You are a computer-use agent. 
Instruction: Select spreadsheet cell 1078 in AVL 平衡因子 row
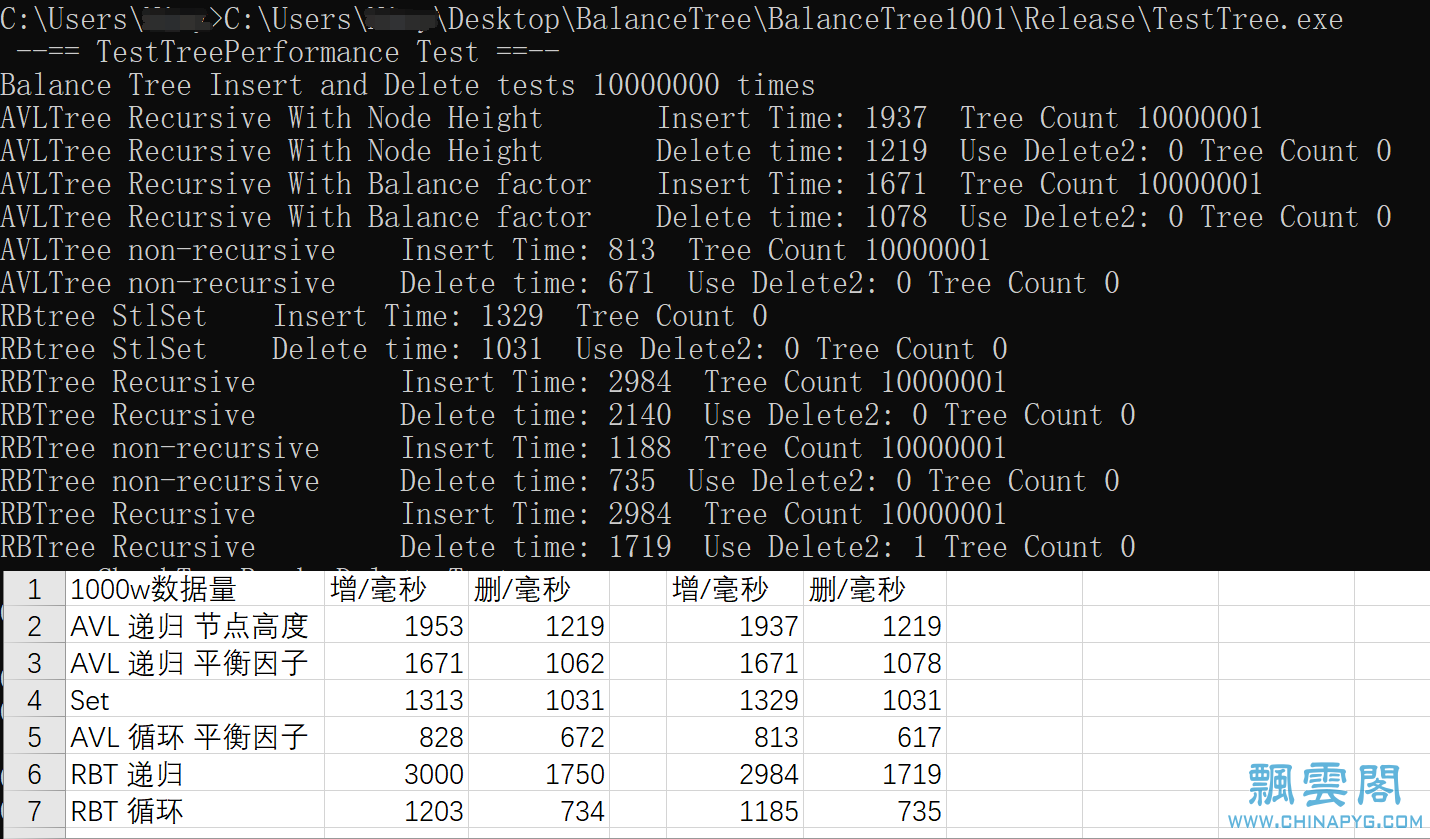875,663
